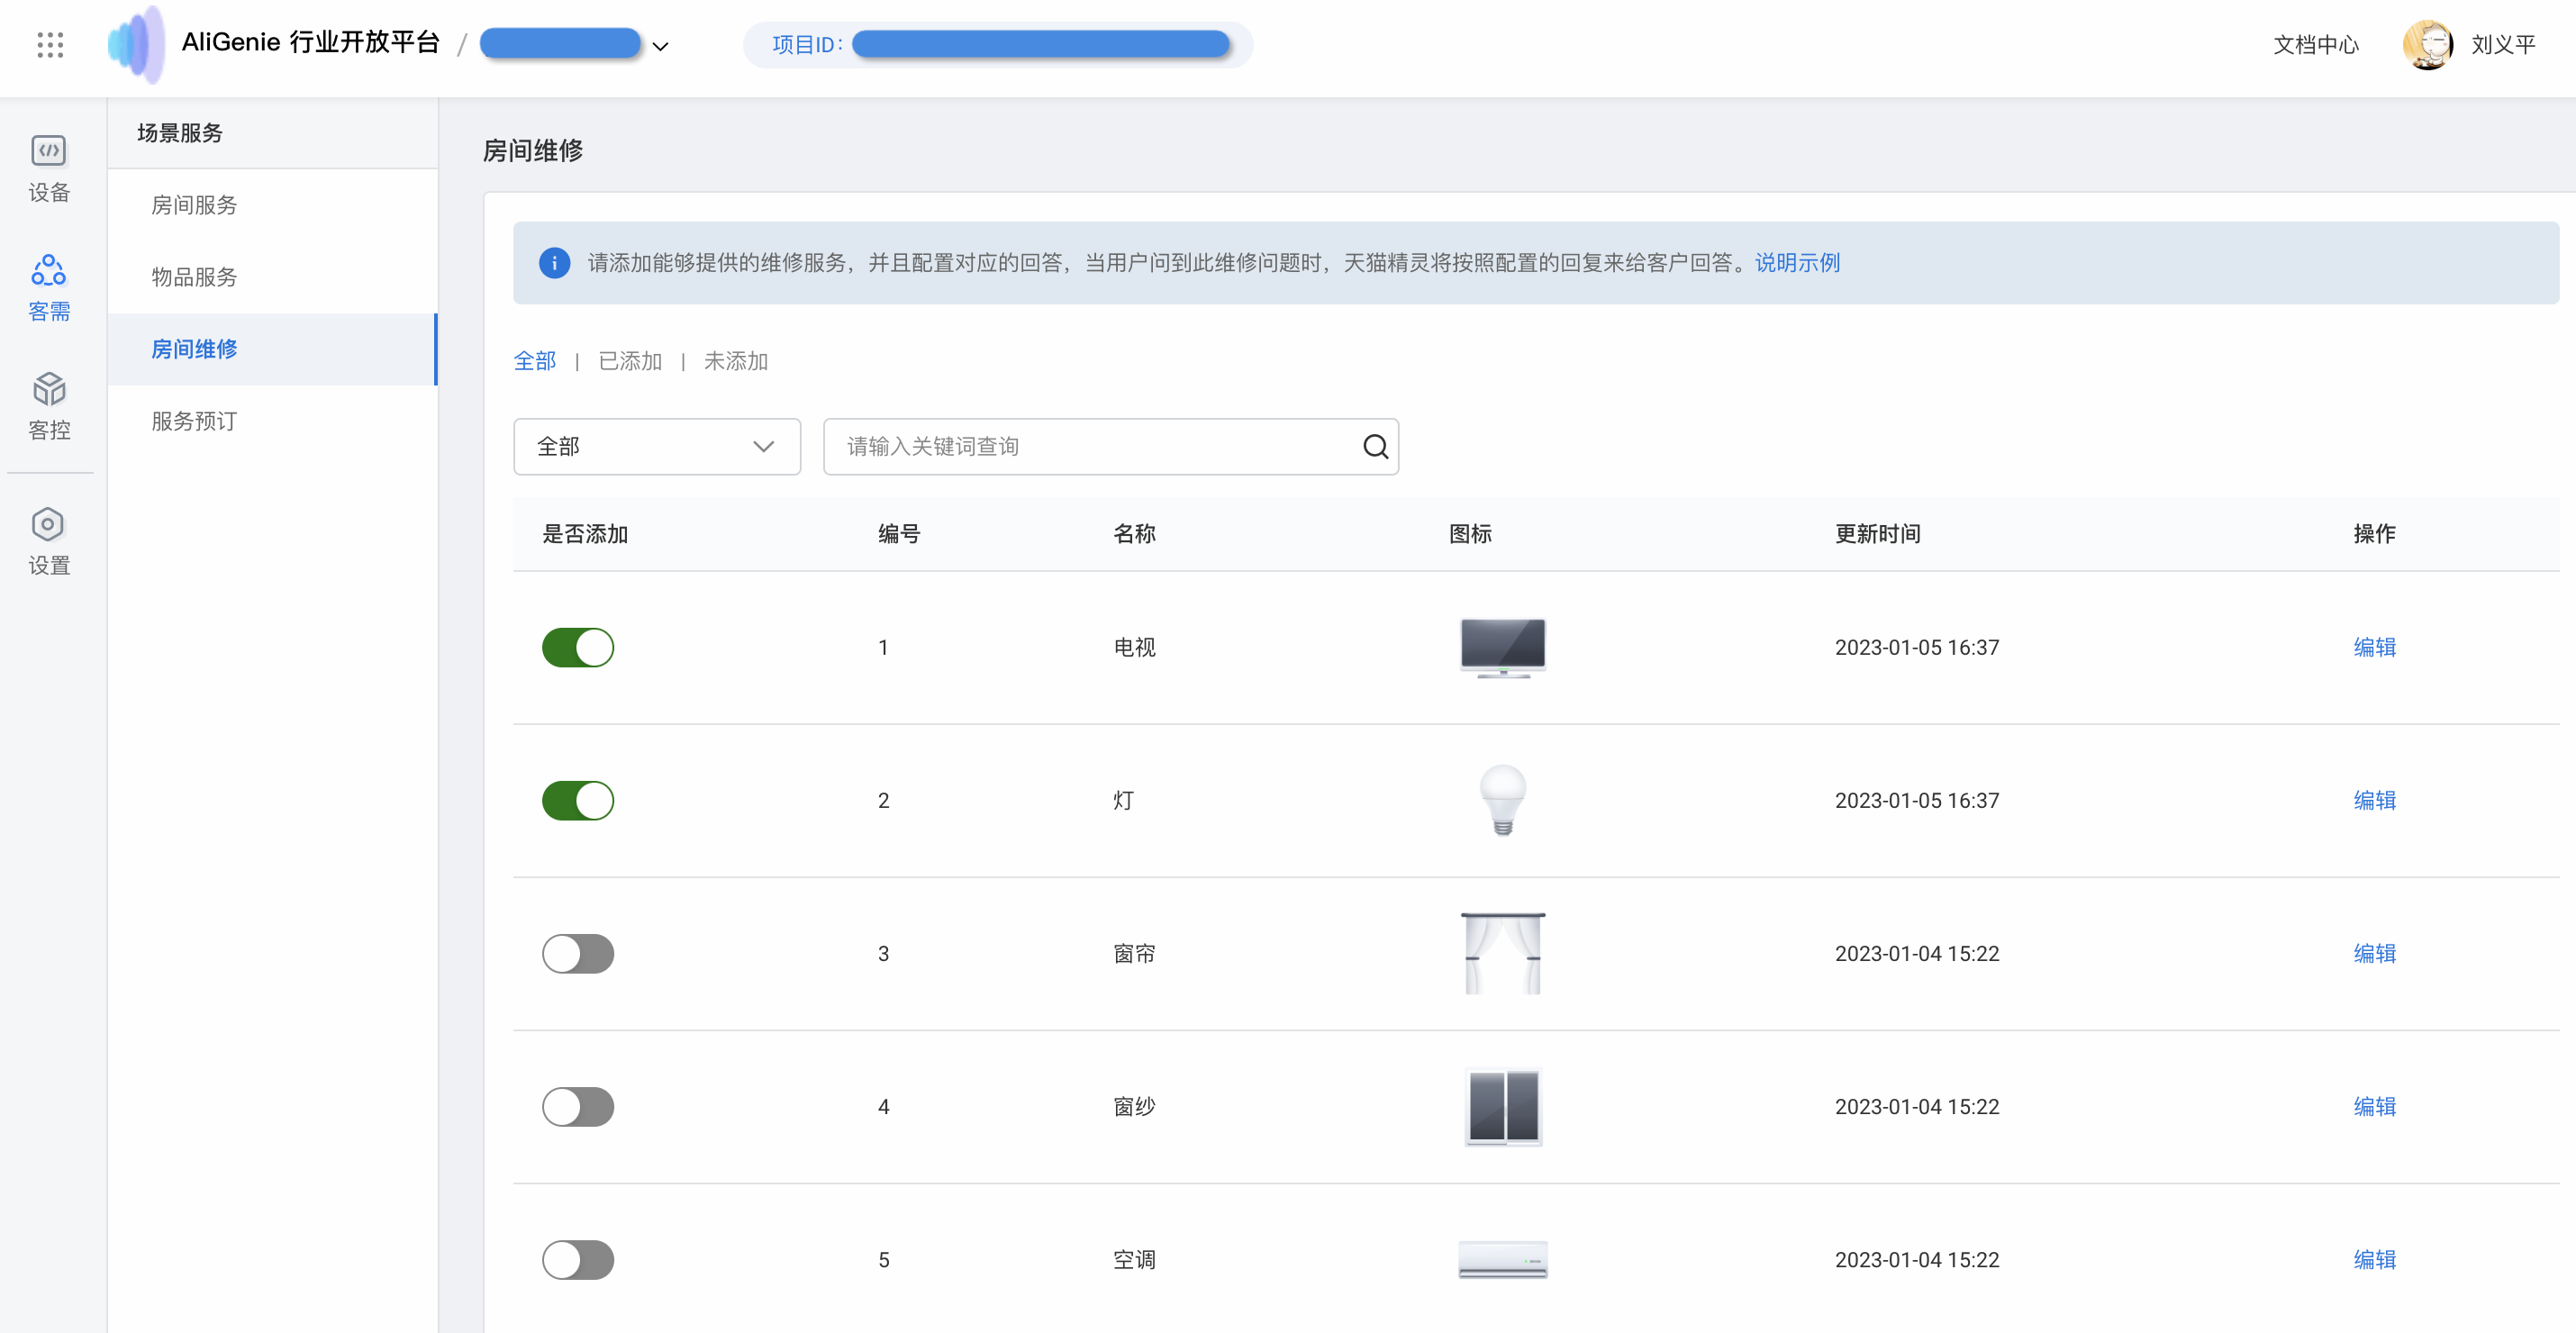Enable the 窗纱 added switch
2576x1333 pixels.
(578, 1107)
